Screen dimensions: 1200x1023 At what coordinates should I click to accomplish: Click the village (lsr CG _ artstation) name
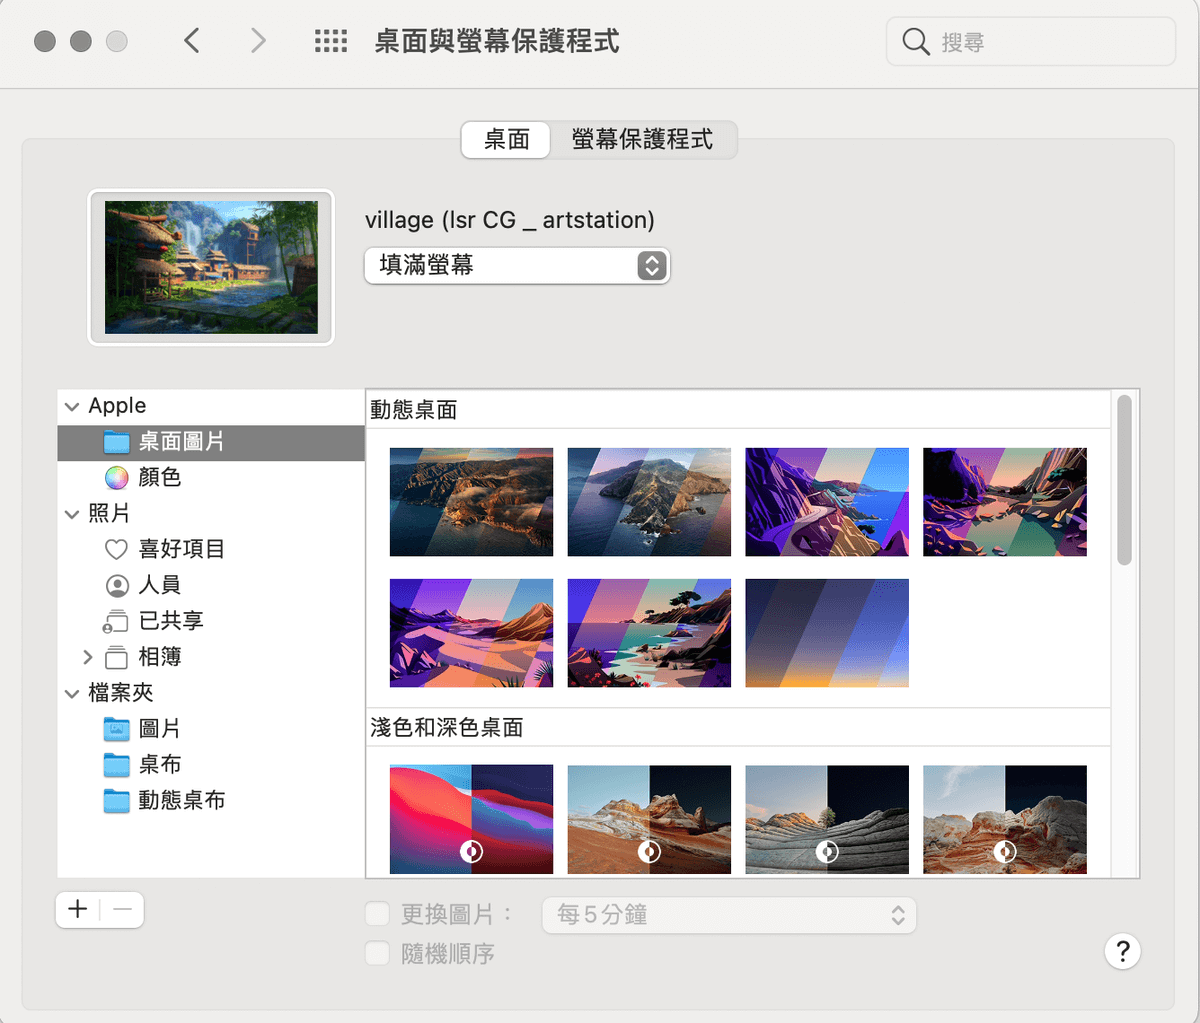click(x=510, y=220)
